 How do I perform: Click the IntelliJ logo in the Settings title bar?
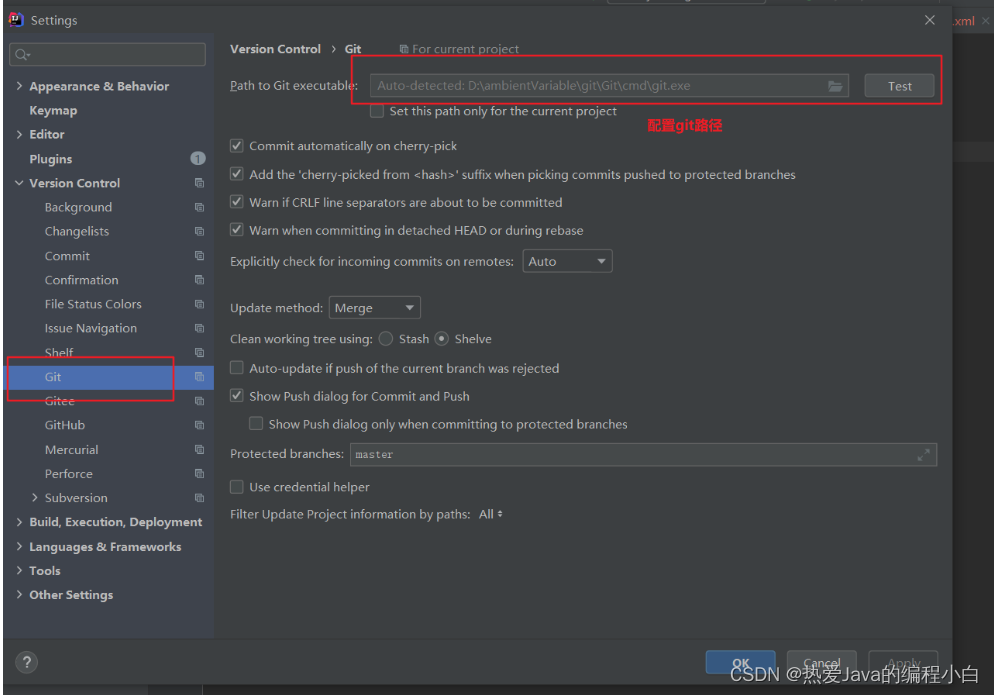point(16,20)
